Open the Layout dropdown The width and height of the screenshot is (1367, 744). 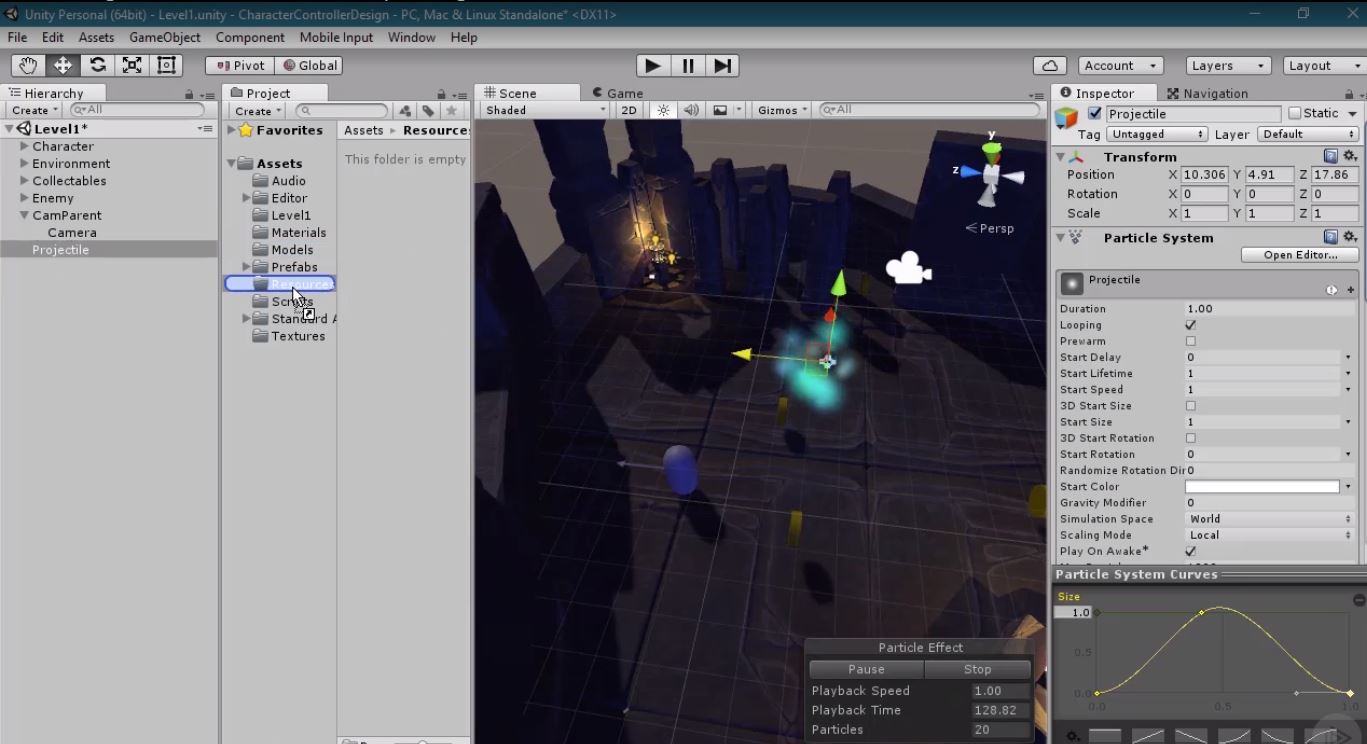pos(1322,64)
